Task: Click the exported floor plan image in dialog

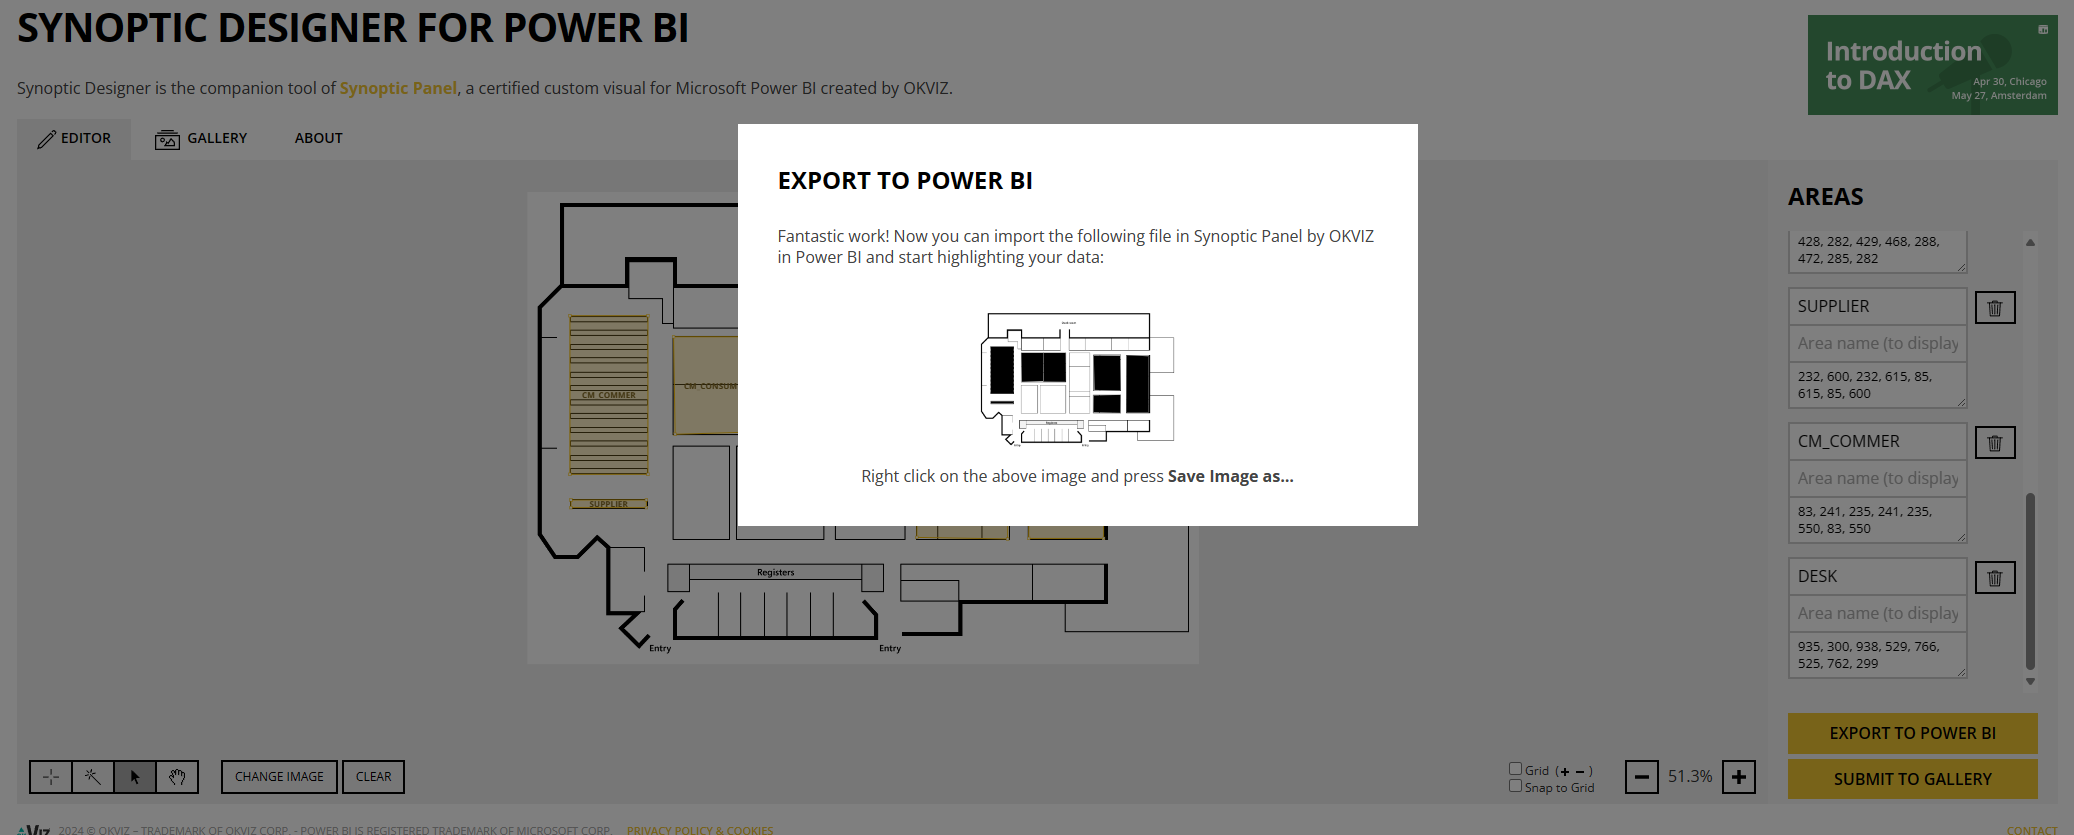Action: click(1077, 378)
